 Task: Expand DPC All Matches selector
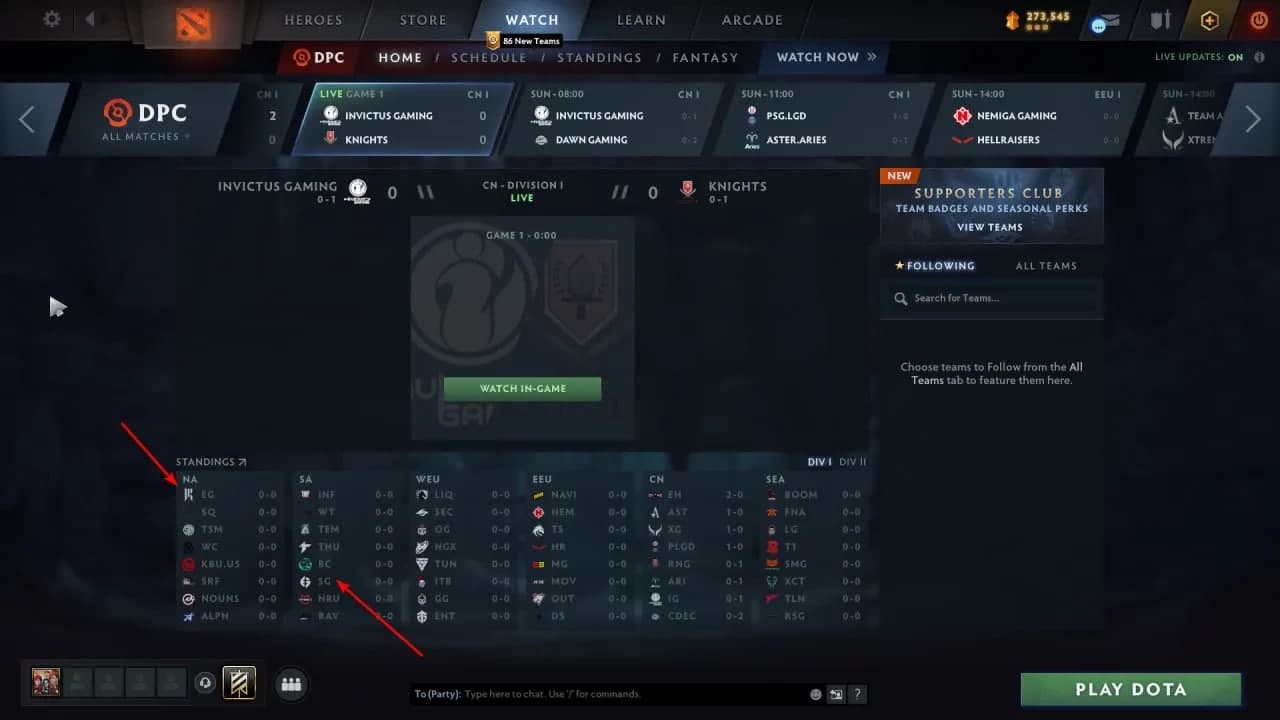[146, 120]
